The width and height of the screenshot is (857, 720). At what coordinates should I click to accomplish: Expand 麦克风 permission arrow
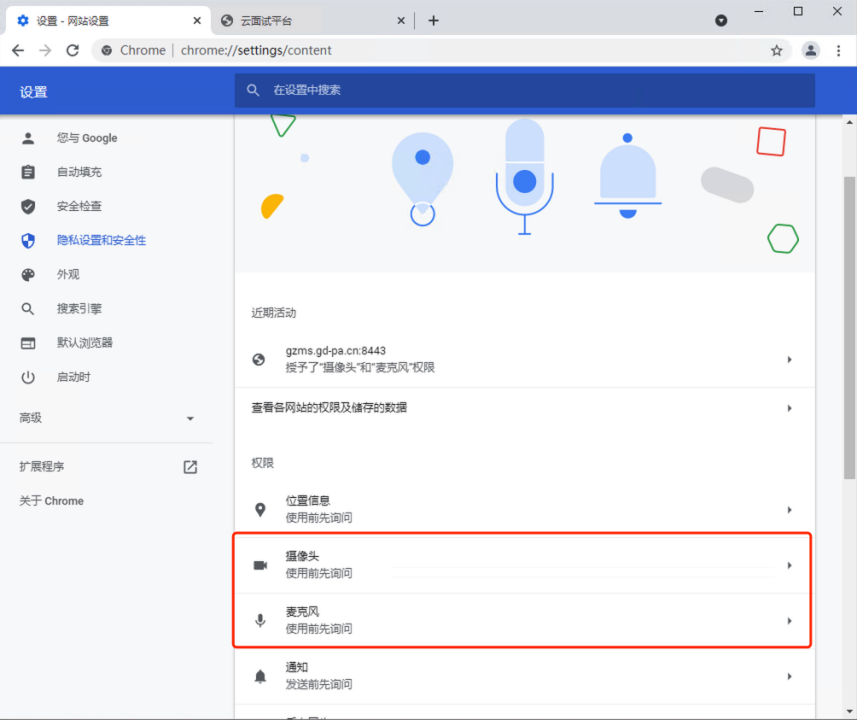pos(789,621)
